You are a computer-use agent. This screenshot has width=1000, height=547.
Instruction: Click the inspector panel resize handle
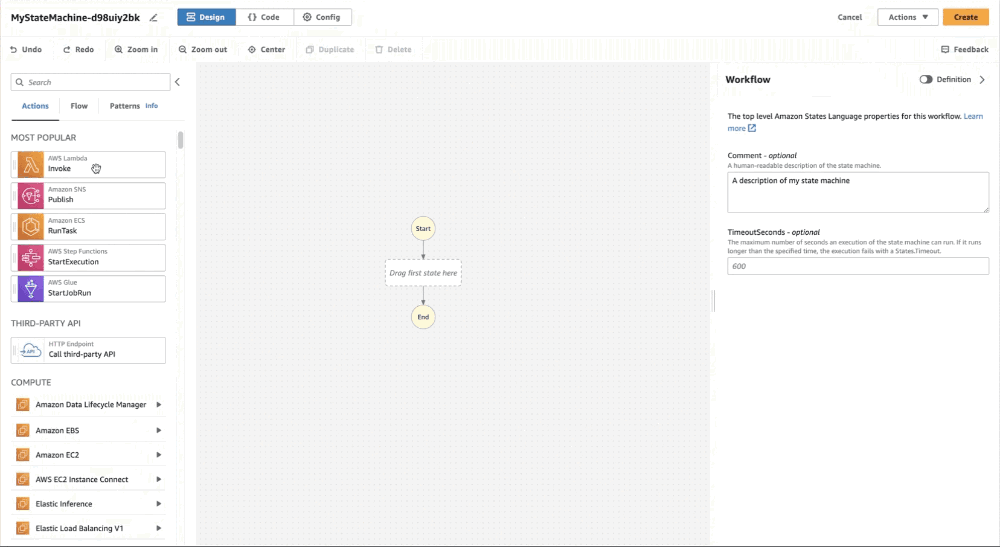pyautogui.click(x=714, y=300)
